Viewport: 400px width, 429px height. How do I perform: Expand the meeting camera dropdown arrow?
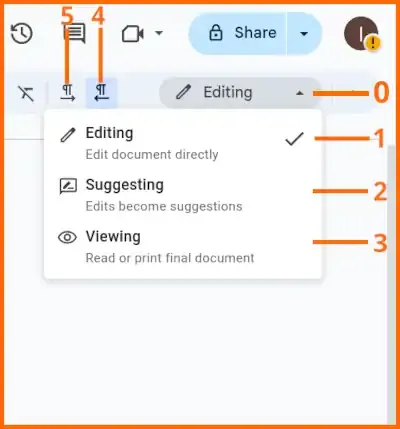(x=159, y=33)
